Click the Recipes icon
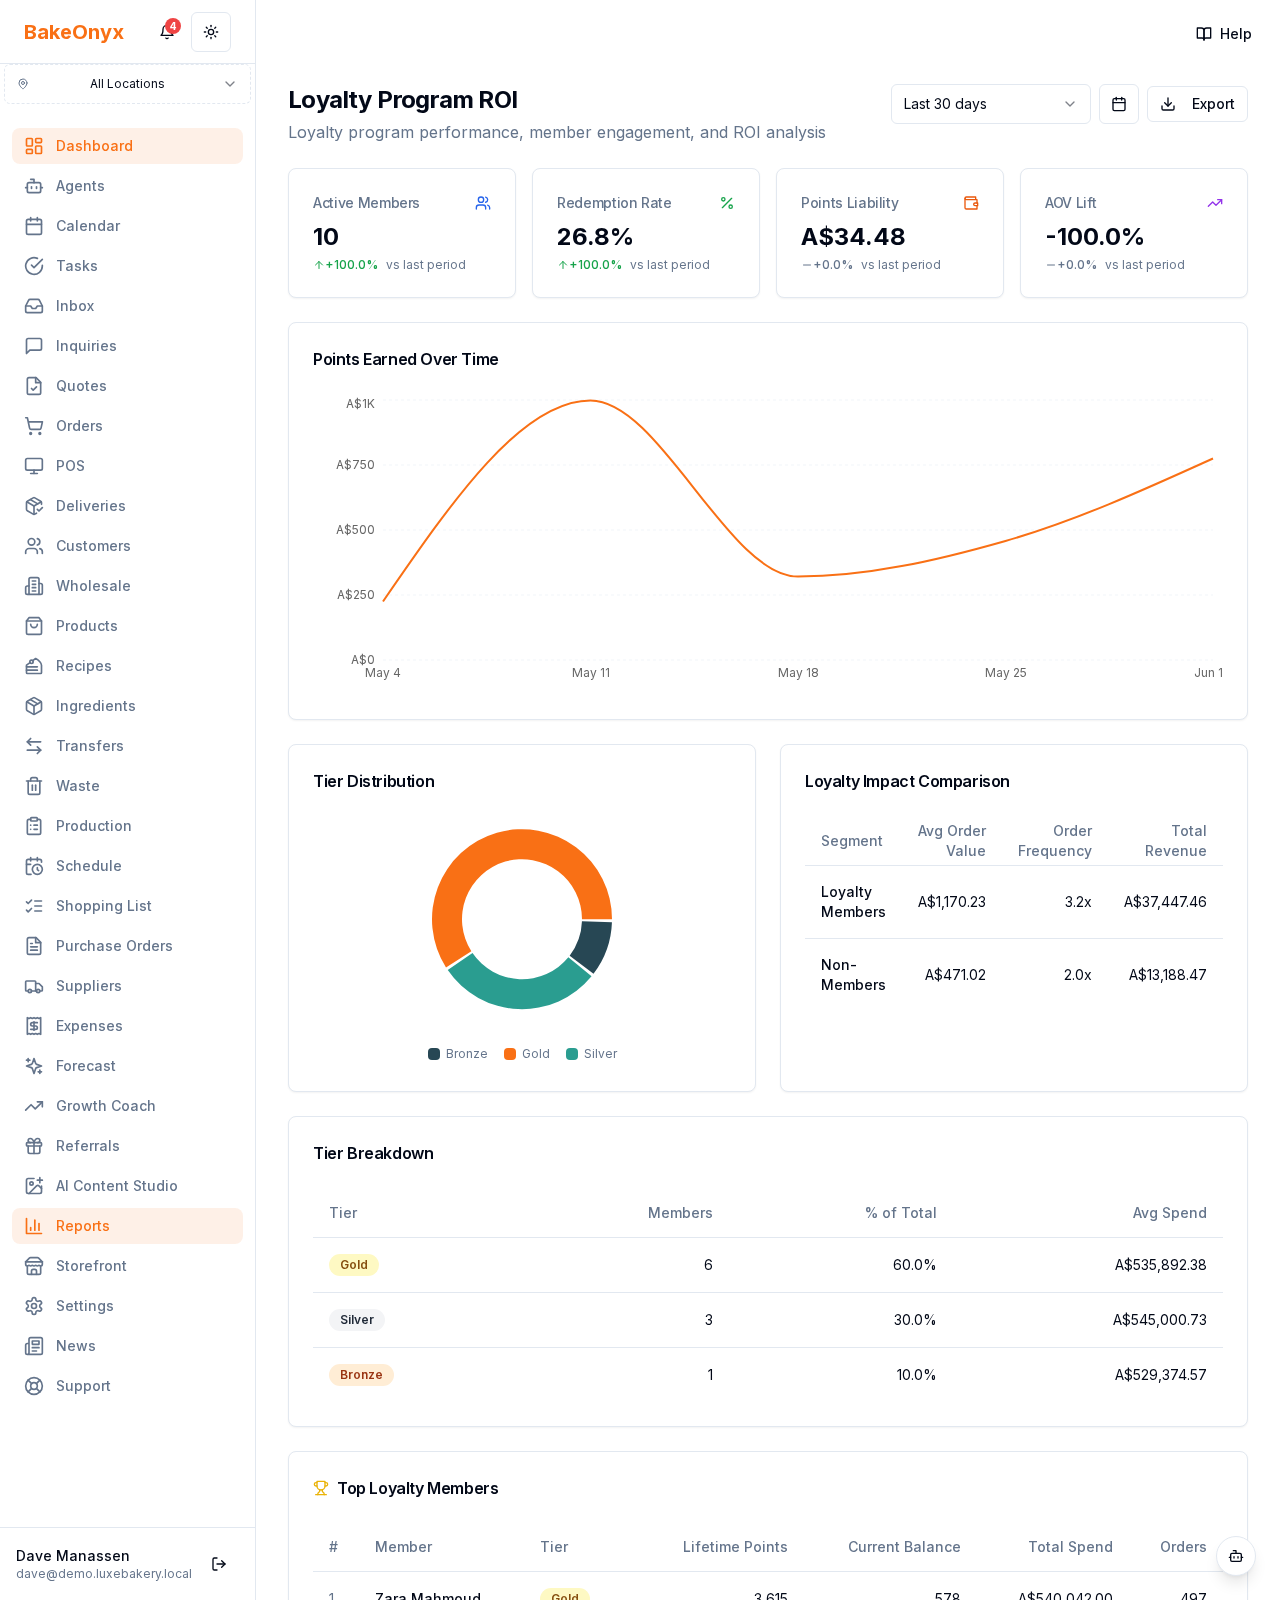This screenshot has height=1600, width=1280. 34,666
